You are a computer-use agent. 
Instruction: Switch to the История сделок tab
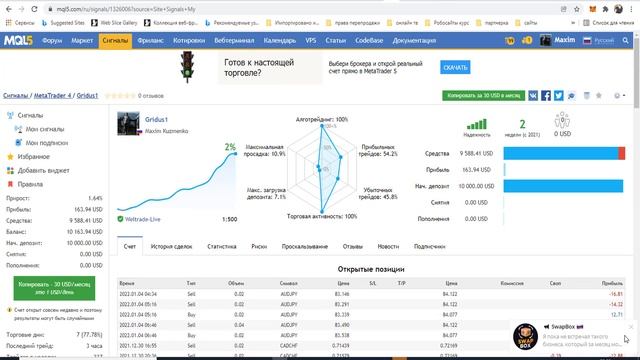pos(171,247)
